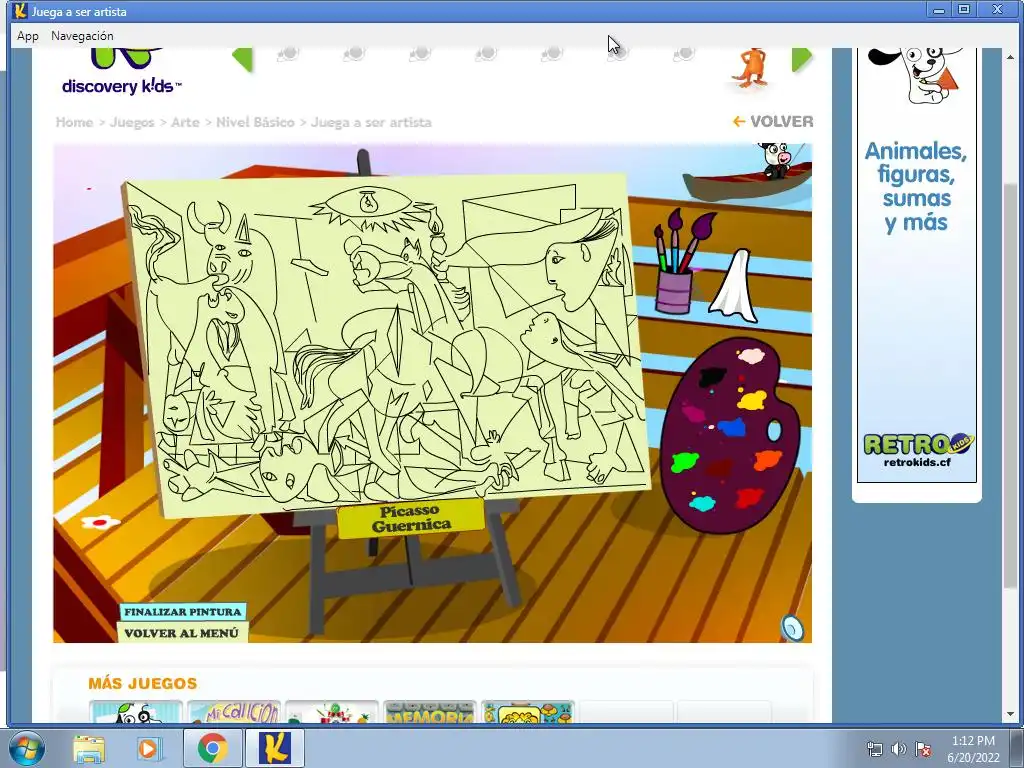Select the magenta paint on palette
The width and height of the screenshot is (1024, 768).
pyautogui.click(x=693, y=413)
